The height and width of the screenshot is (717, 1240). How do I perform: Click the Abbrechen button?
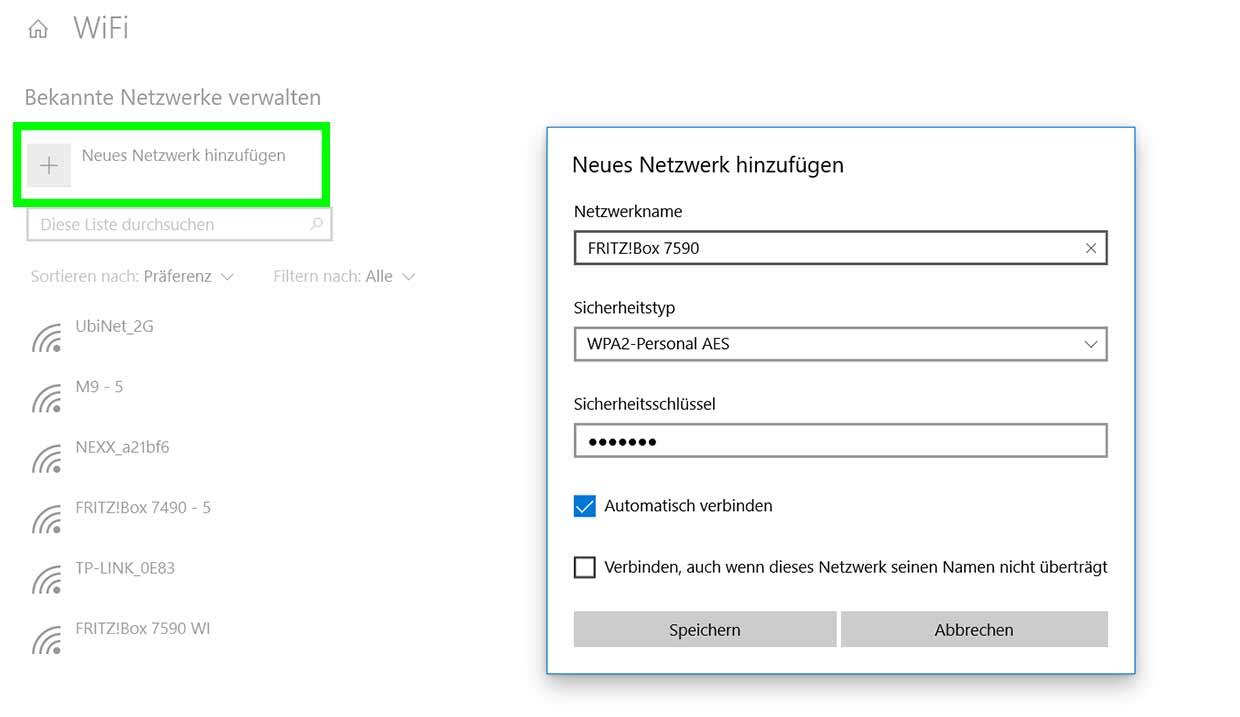point(974,630)
